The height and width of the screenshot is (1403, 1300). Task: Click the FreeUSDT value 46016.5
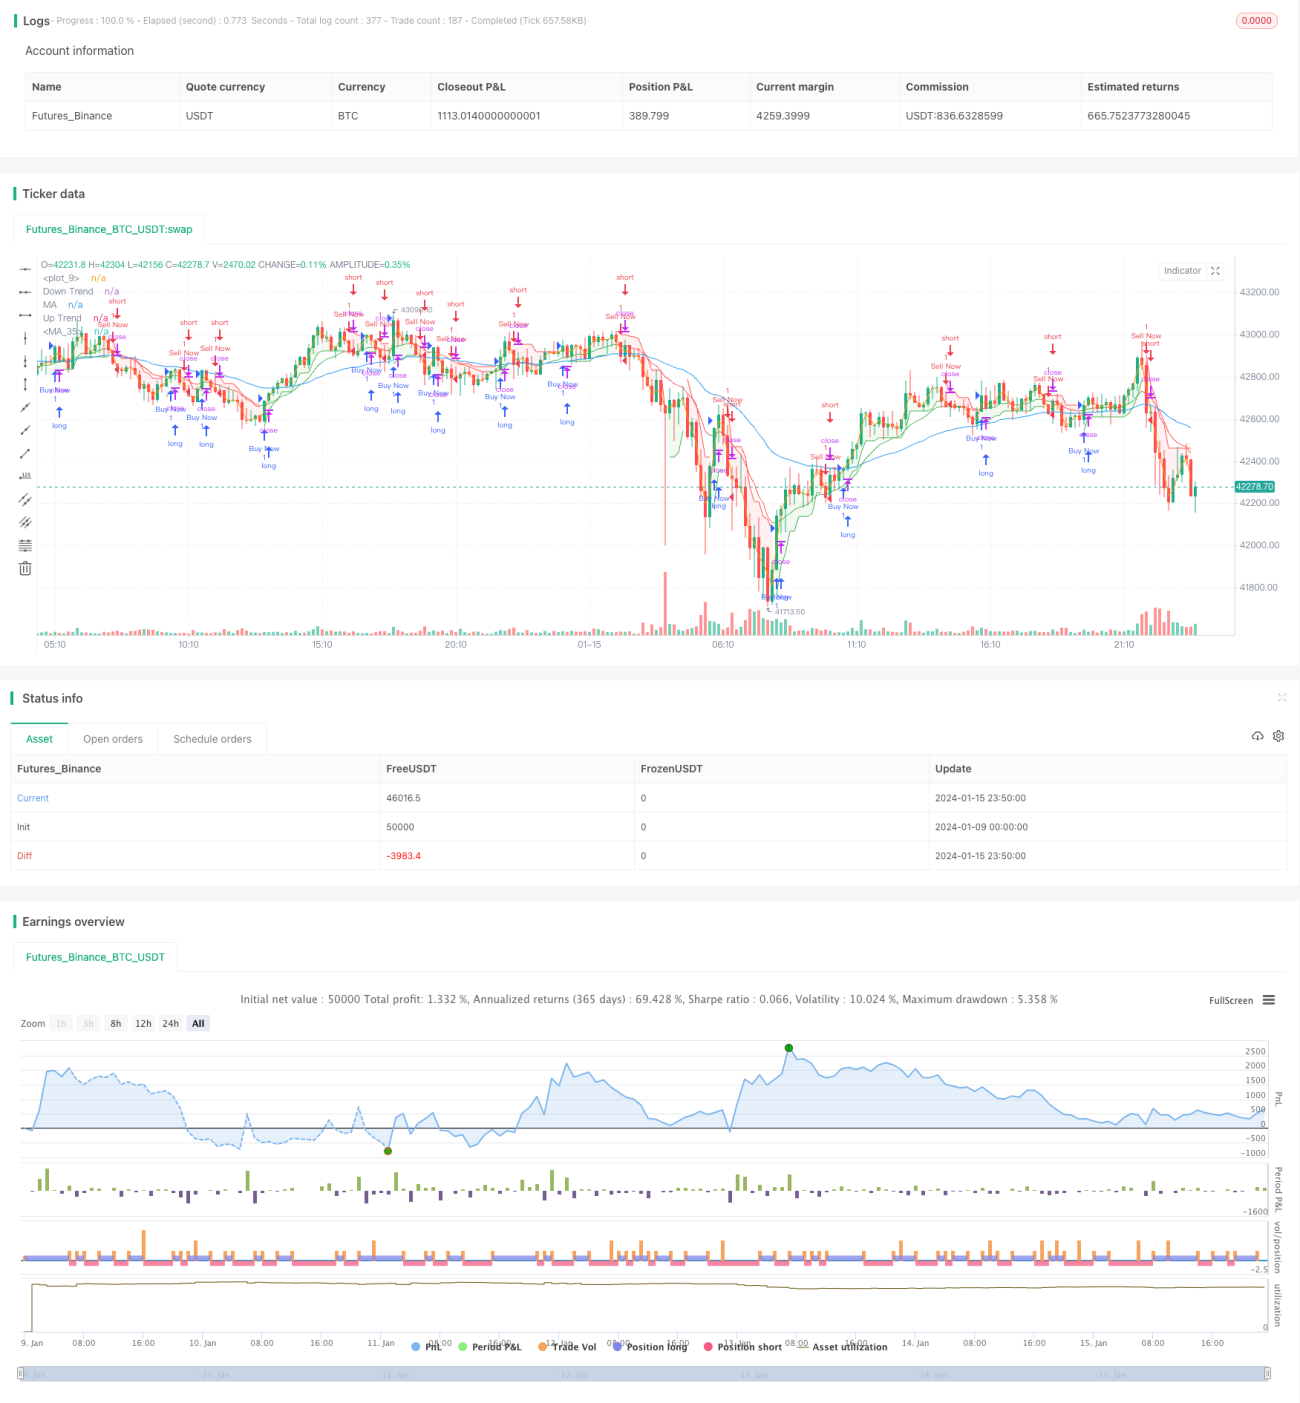[x=404, y=798]
